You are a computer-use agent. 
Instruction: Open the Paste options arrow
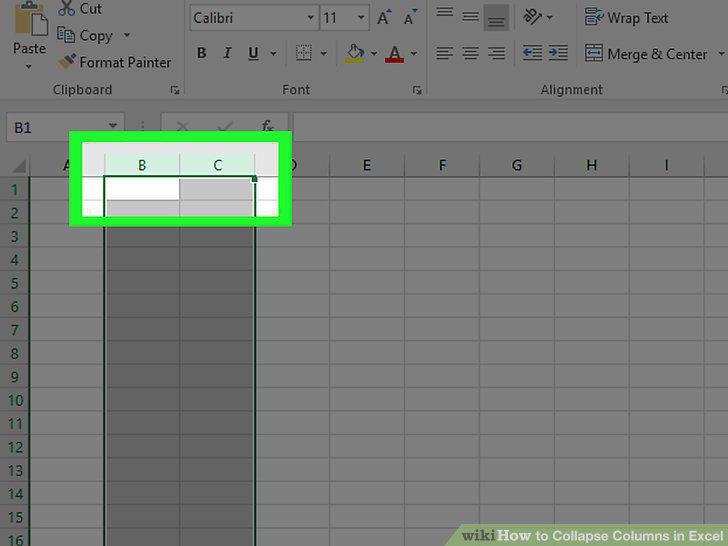click(29, 67)
